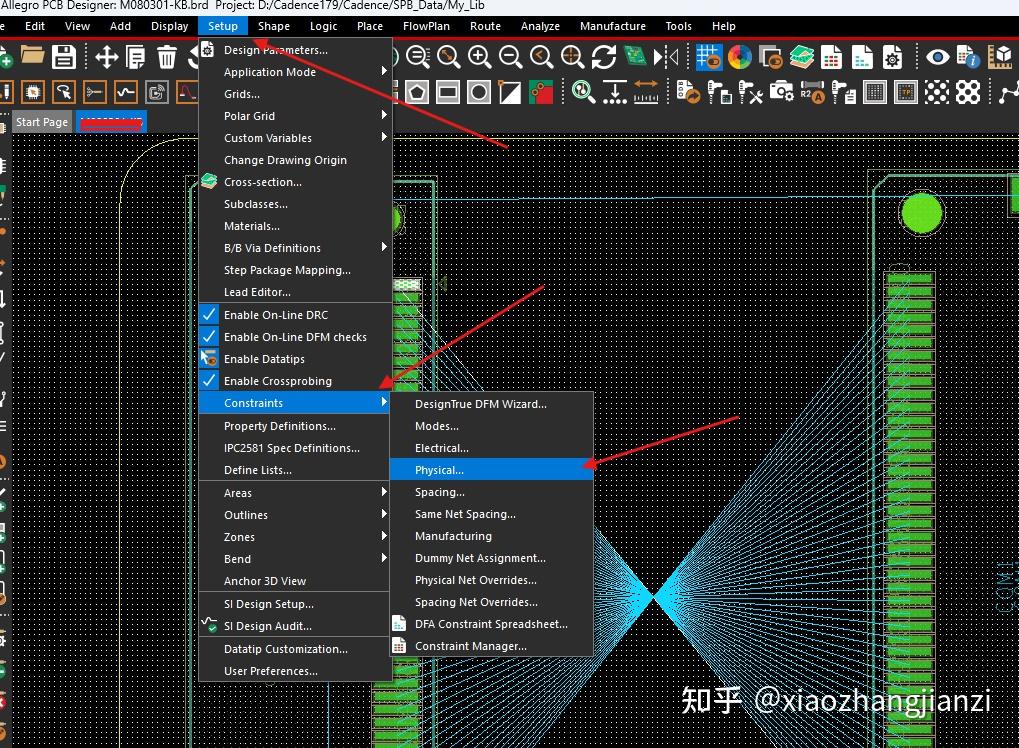1019x748 pixels.
Task: Click the Delete trash can icon
Action: pyautogui.click(x=167, y=57)
